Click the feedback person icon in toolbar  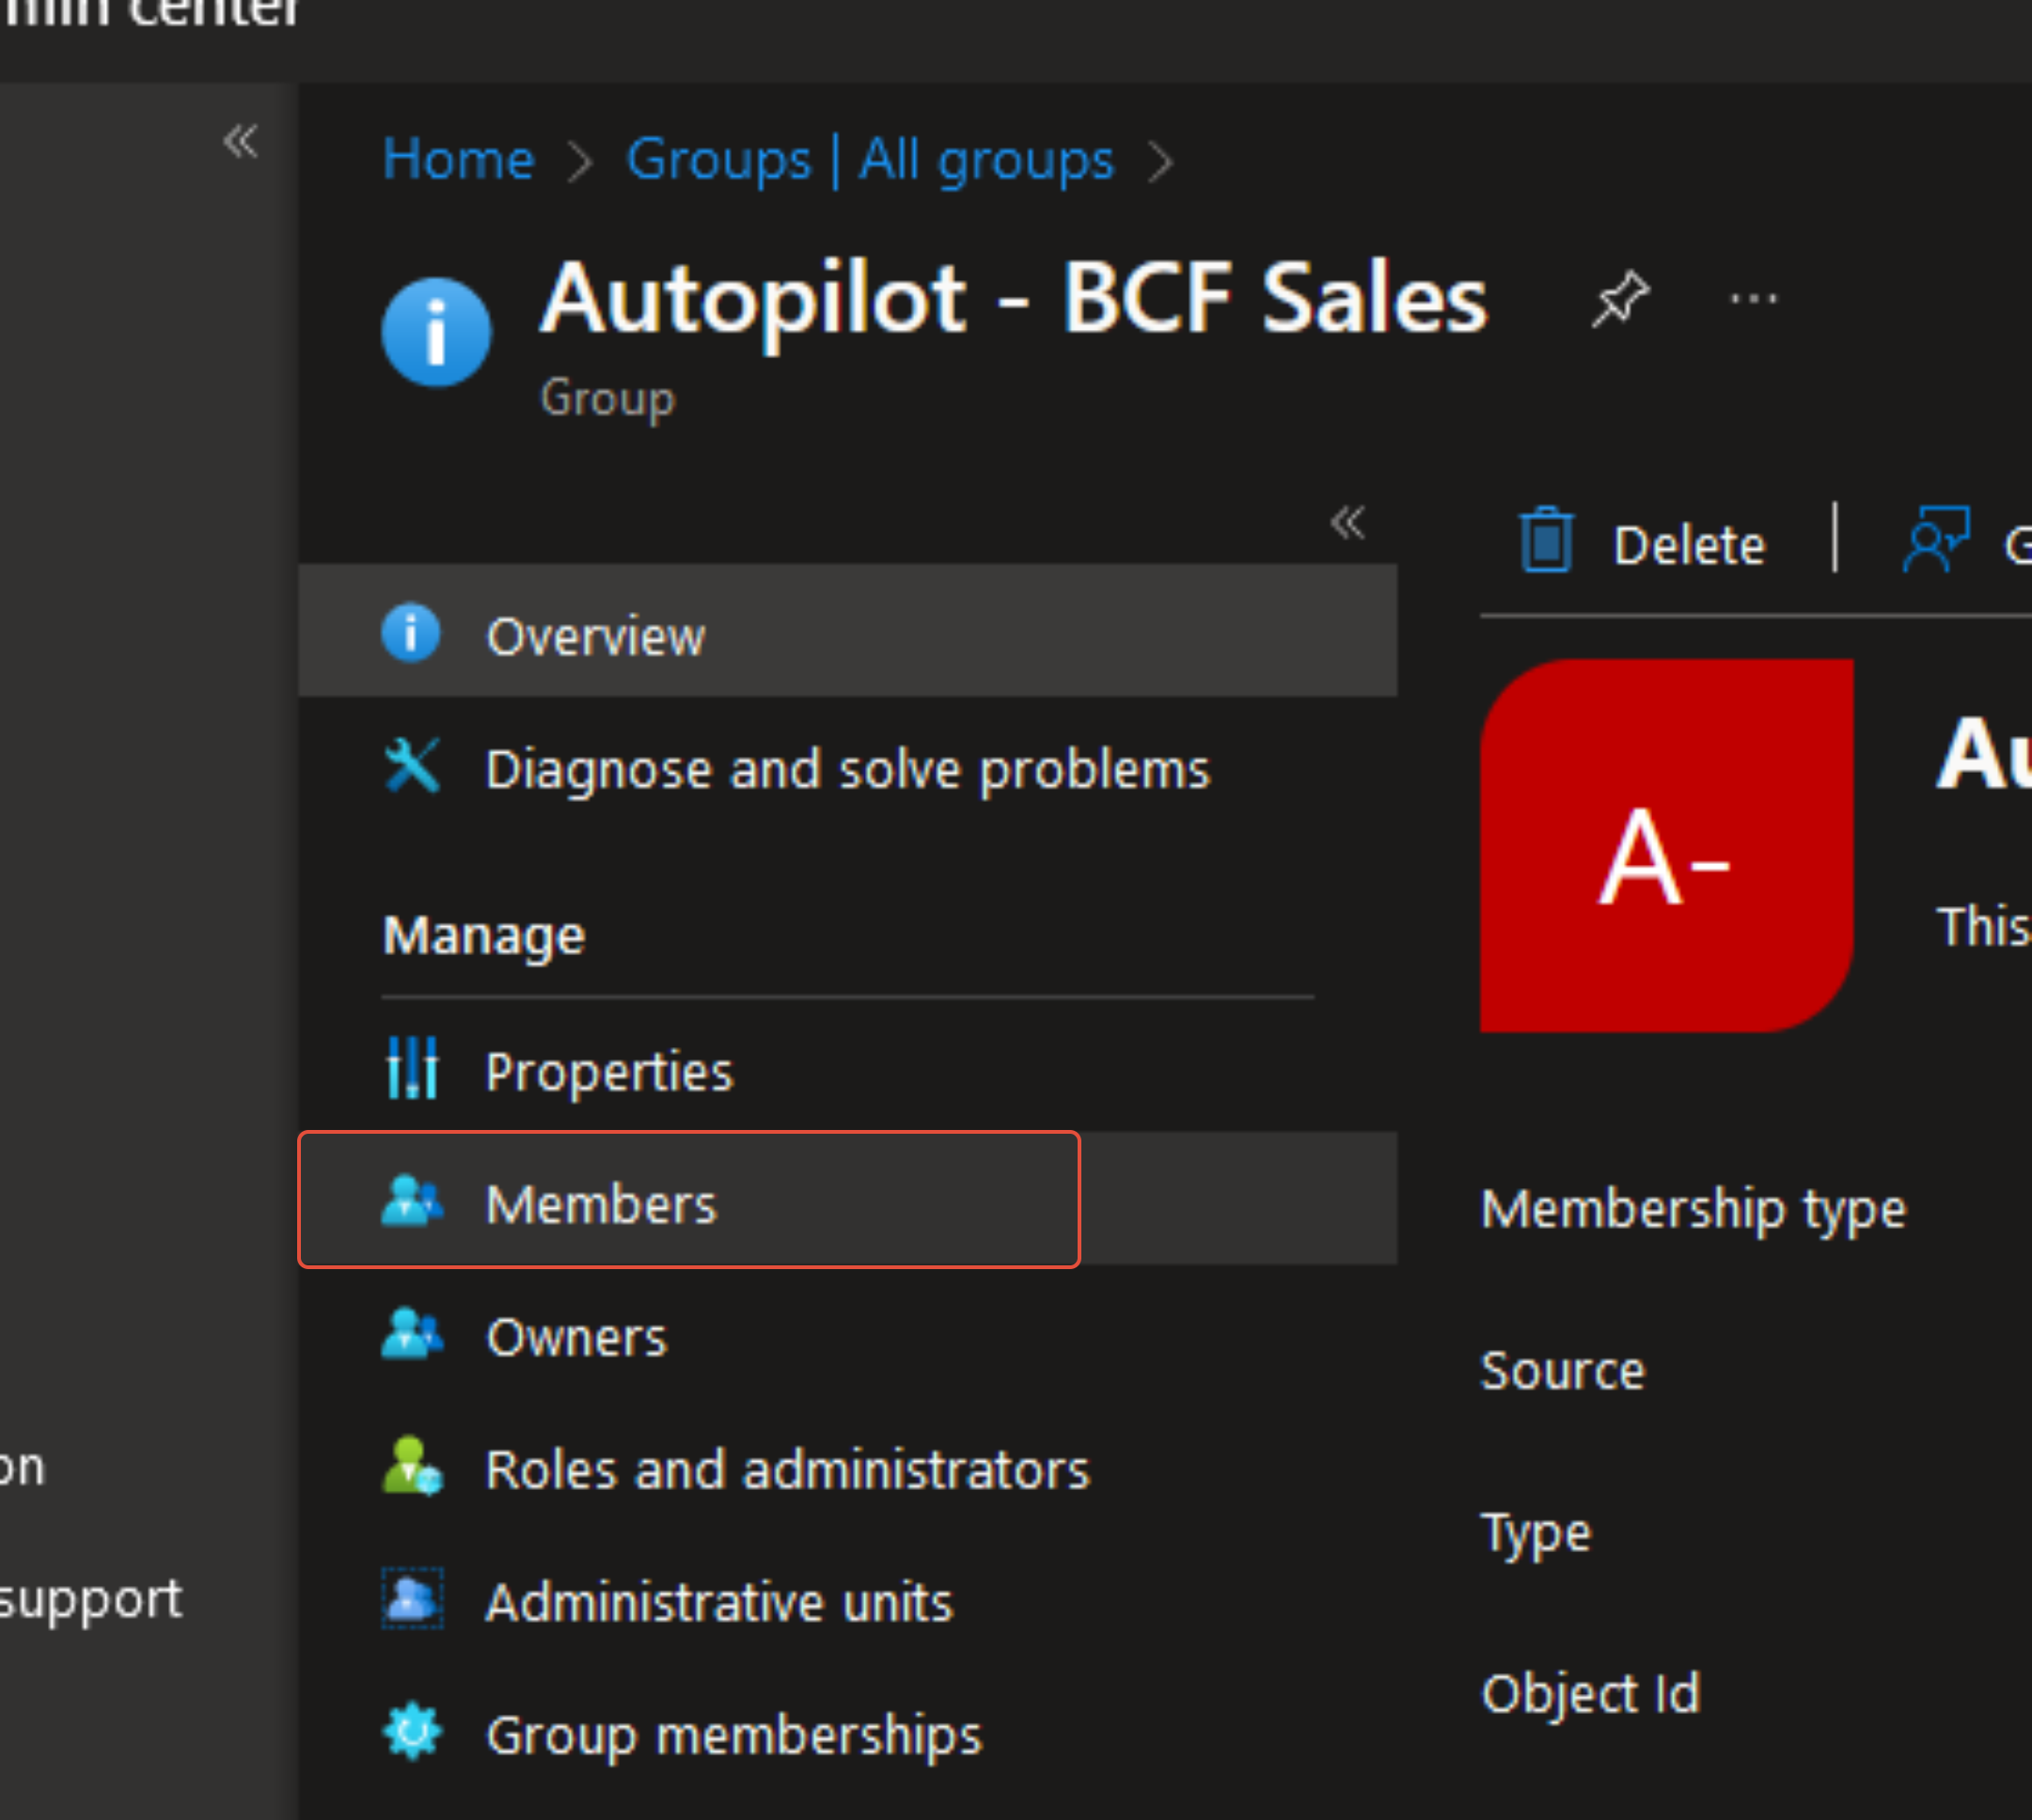pyautogui.click(x=1936, y=539)
